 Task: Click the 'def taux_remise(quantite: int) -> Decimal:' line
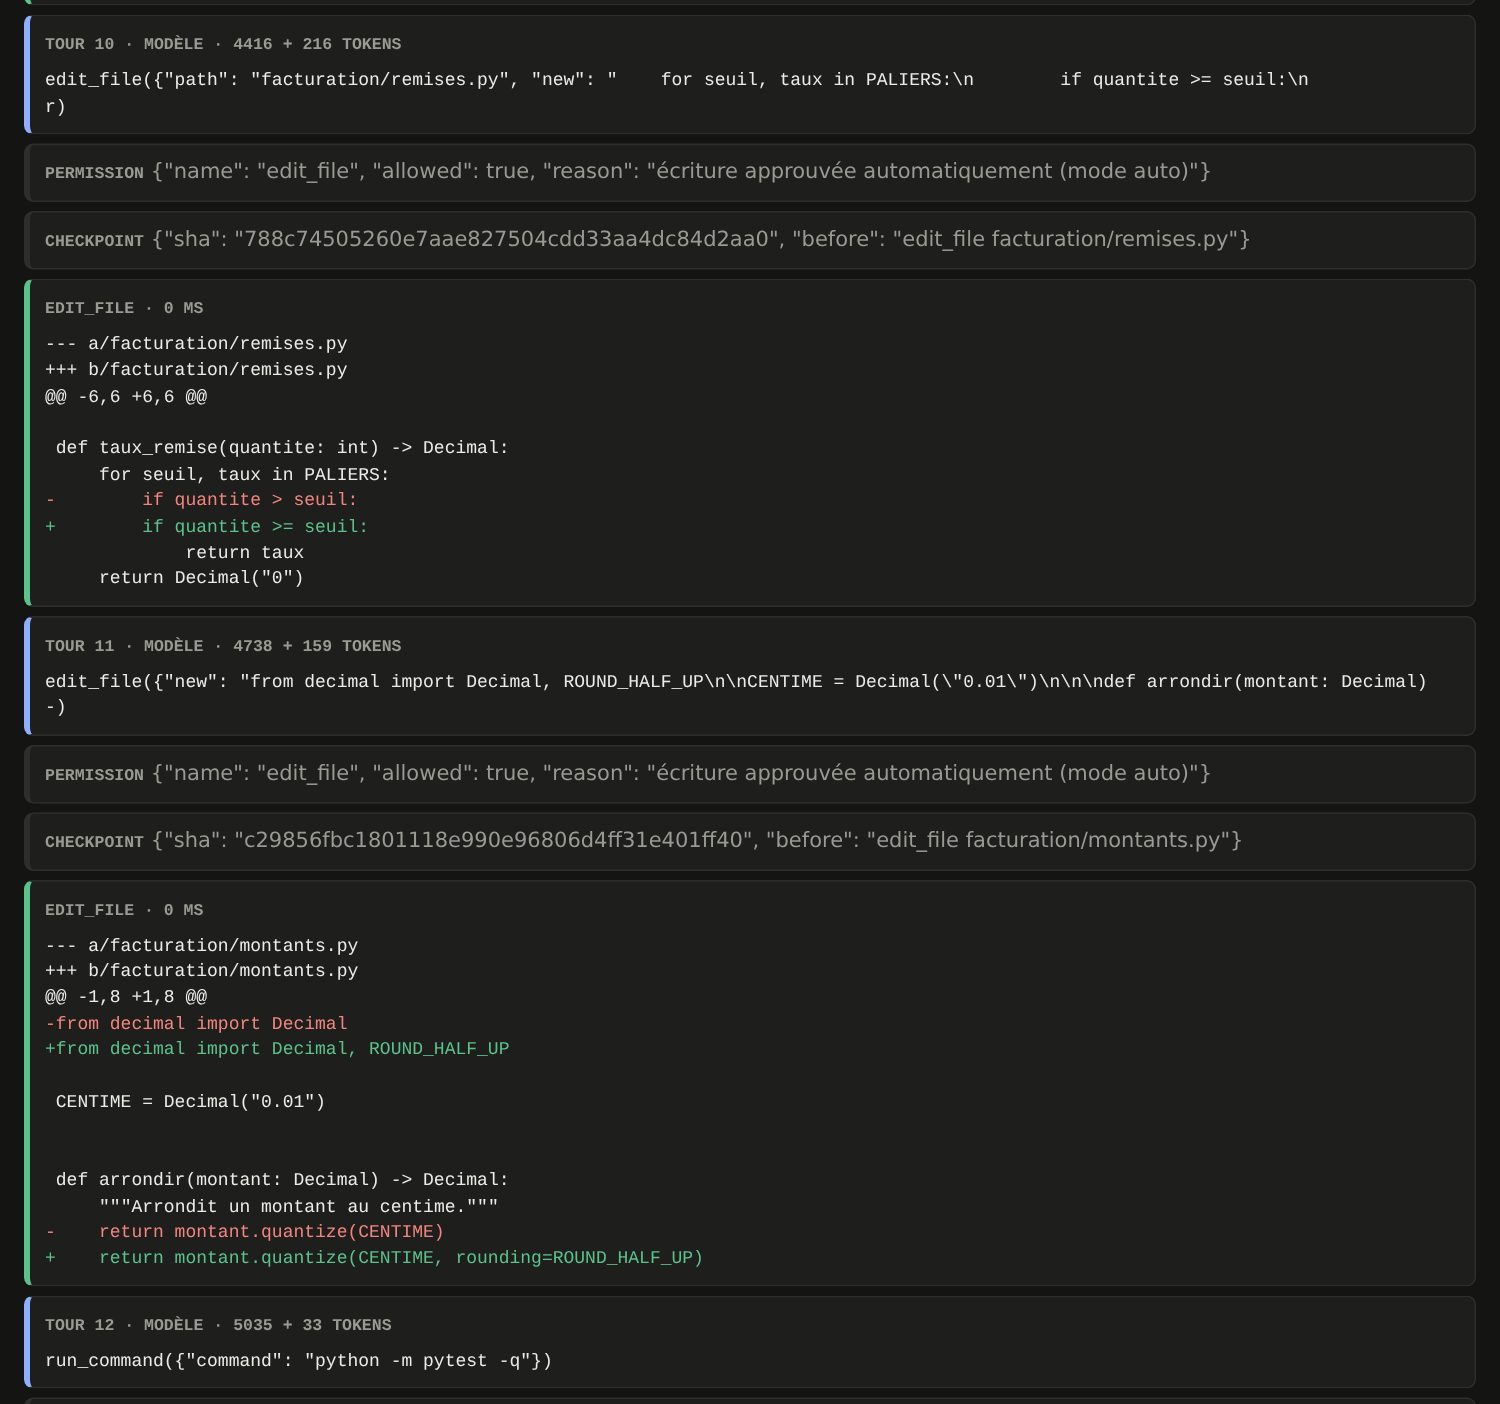(282, 448)
